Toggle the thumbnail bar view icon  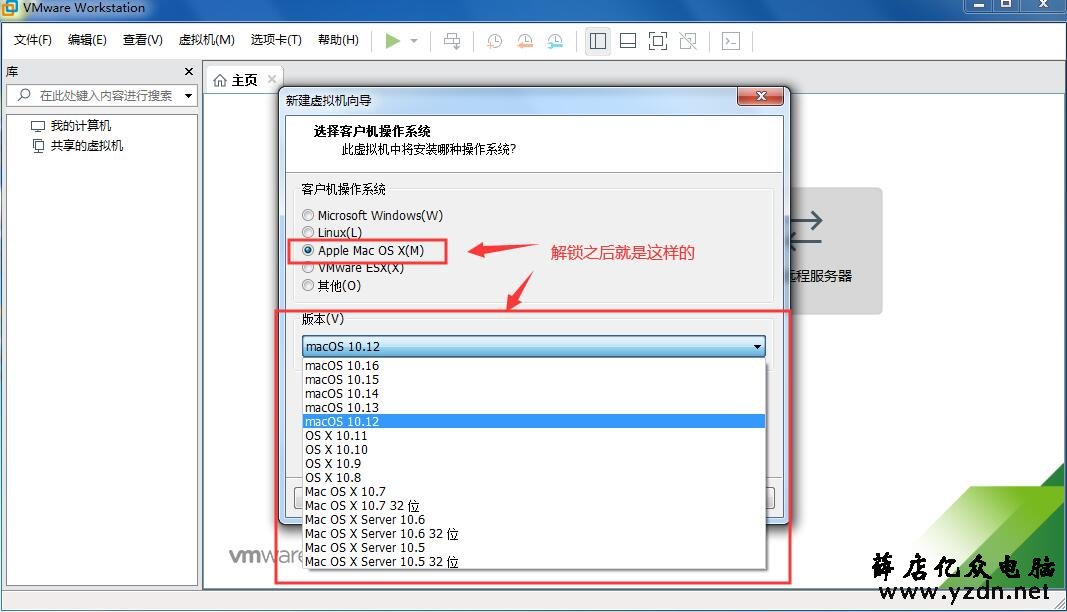(x=628, y=41)
